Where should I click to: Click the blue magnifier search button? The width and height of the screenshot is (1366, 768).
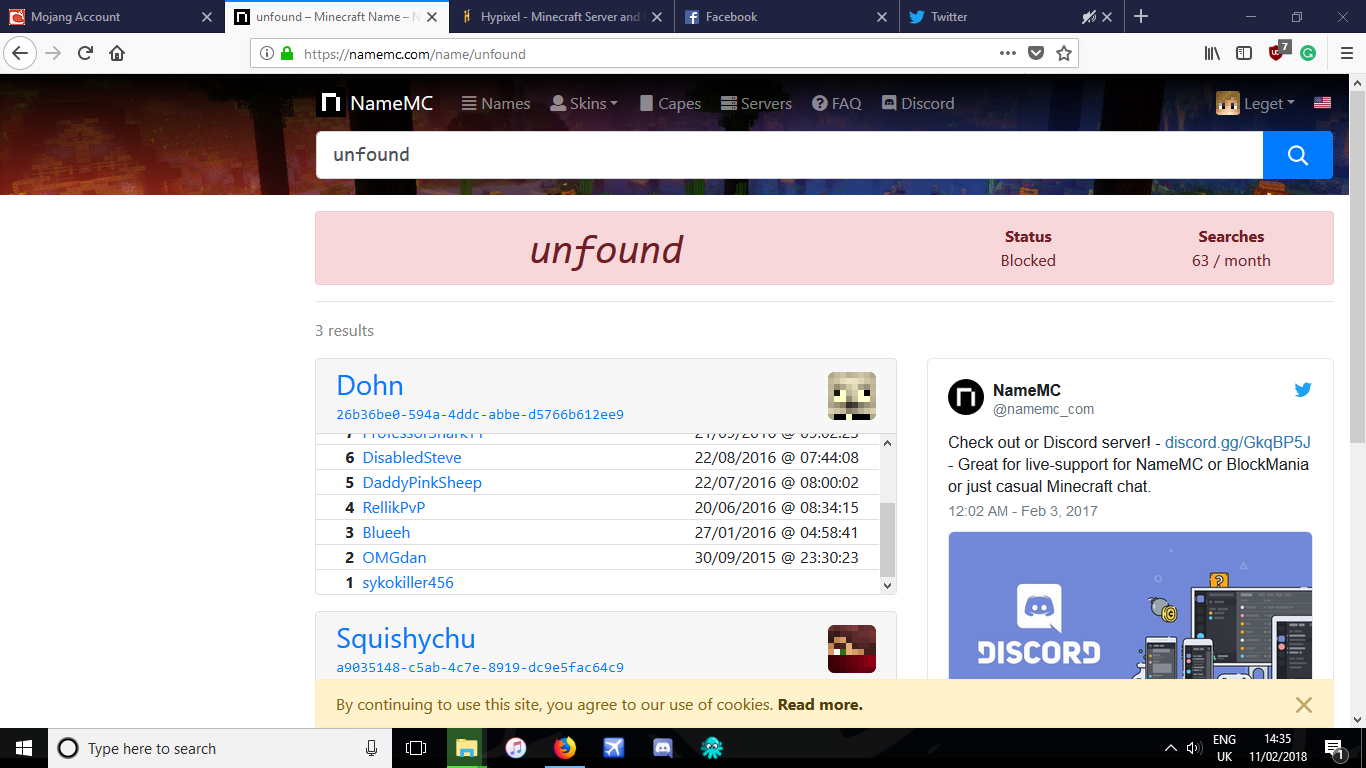[x=1298, y=155]
